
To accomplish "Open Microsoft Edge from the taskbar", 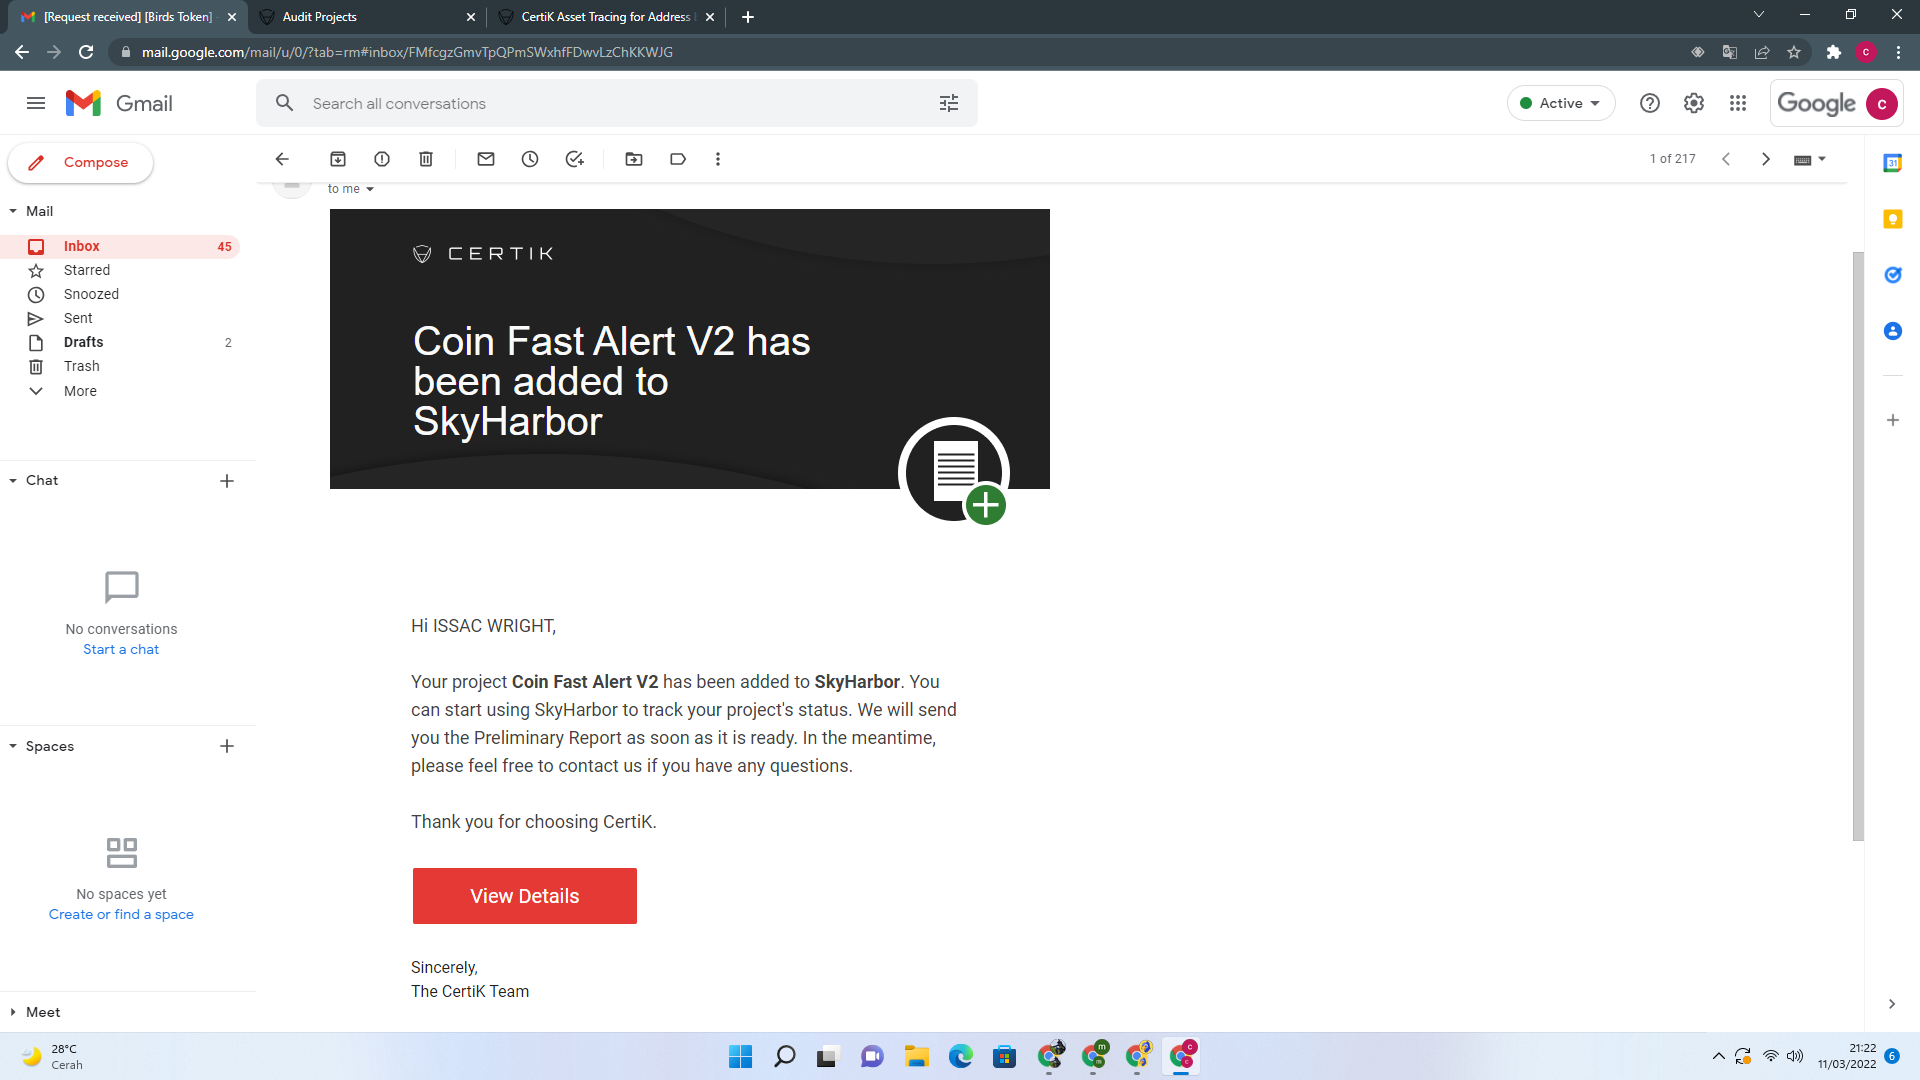I will coord(961,1056).
